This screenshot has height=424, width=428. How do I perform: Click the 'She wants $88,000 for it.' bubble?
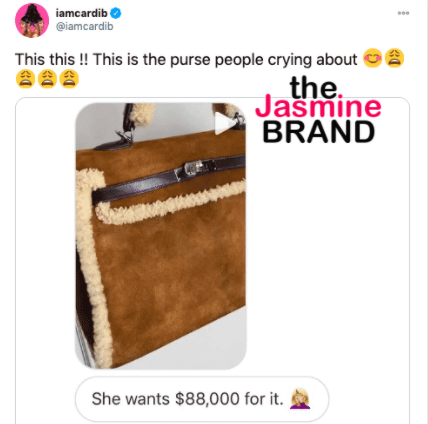(202, 399)
